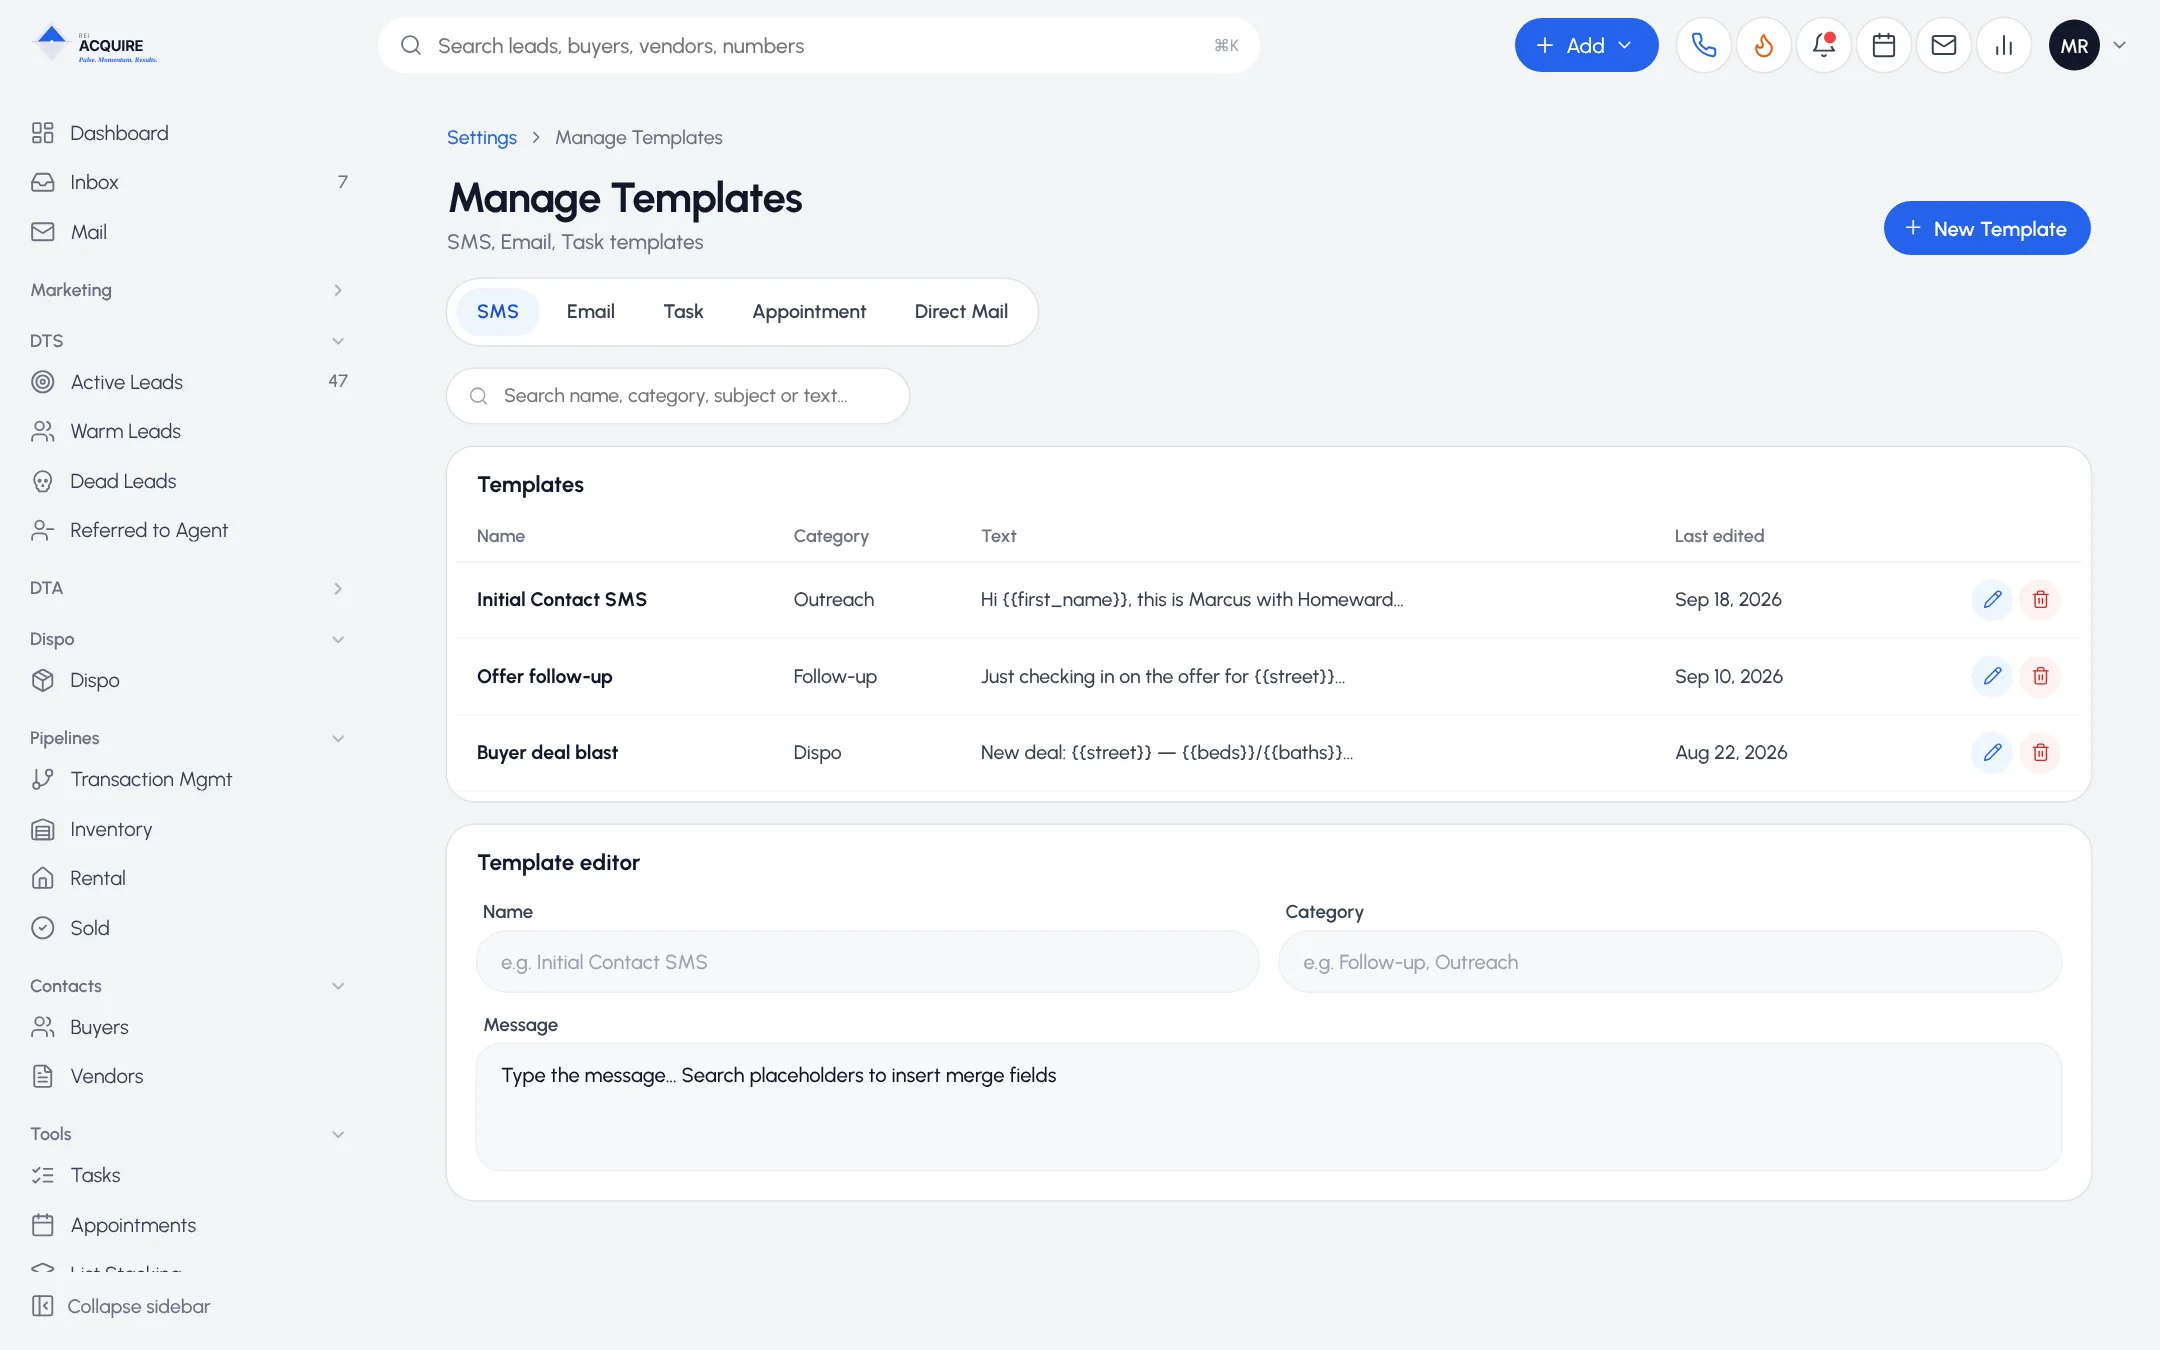Edit the Offer follow-up template
The width and height of the screenshot is (2160, 1350).
pos(1992,676)
